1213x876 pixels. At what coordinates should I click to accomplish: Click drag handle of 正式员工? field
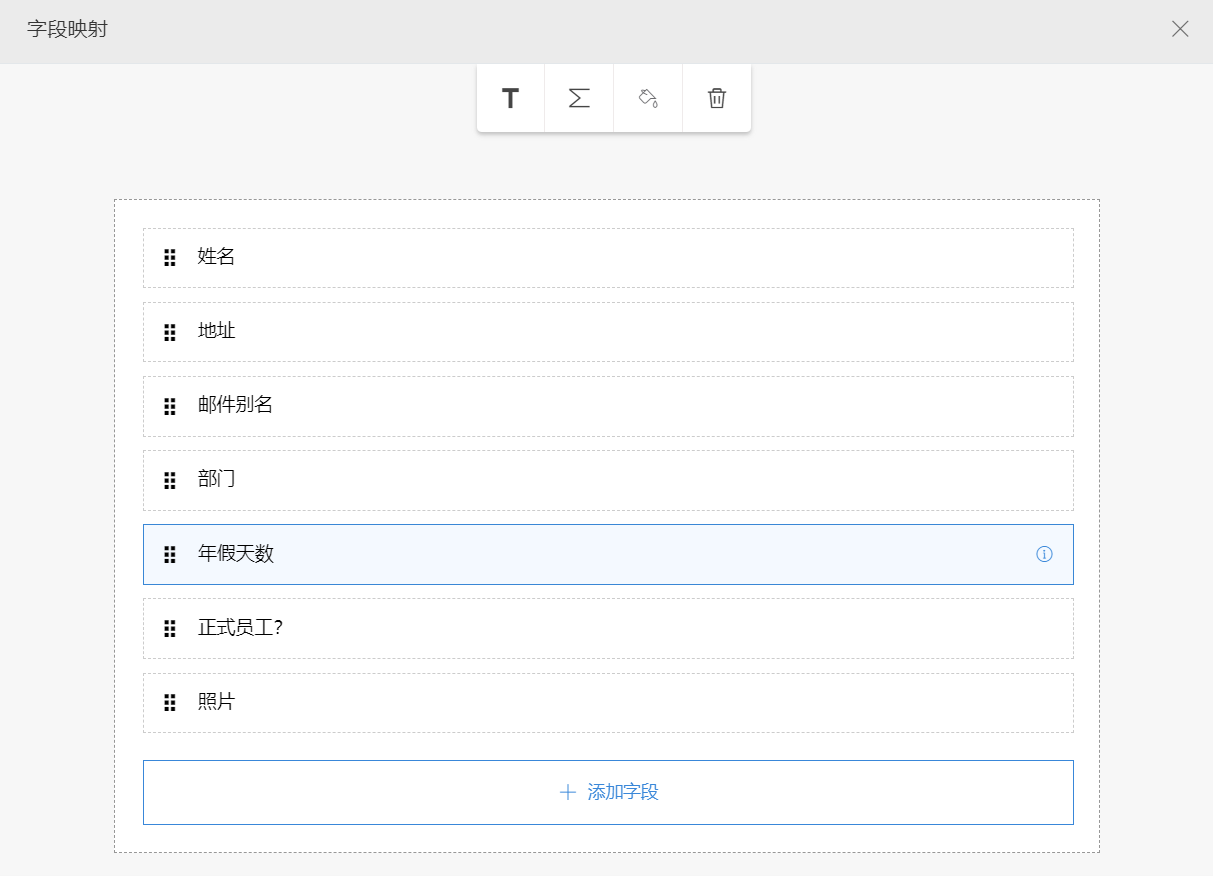pyautogui.click(x=170, y=628)
